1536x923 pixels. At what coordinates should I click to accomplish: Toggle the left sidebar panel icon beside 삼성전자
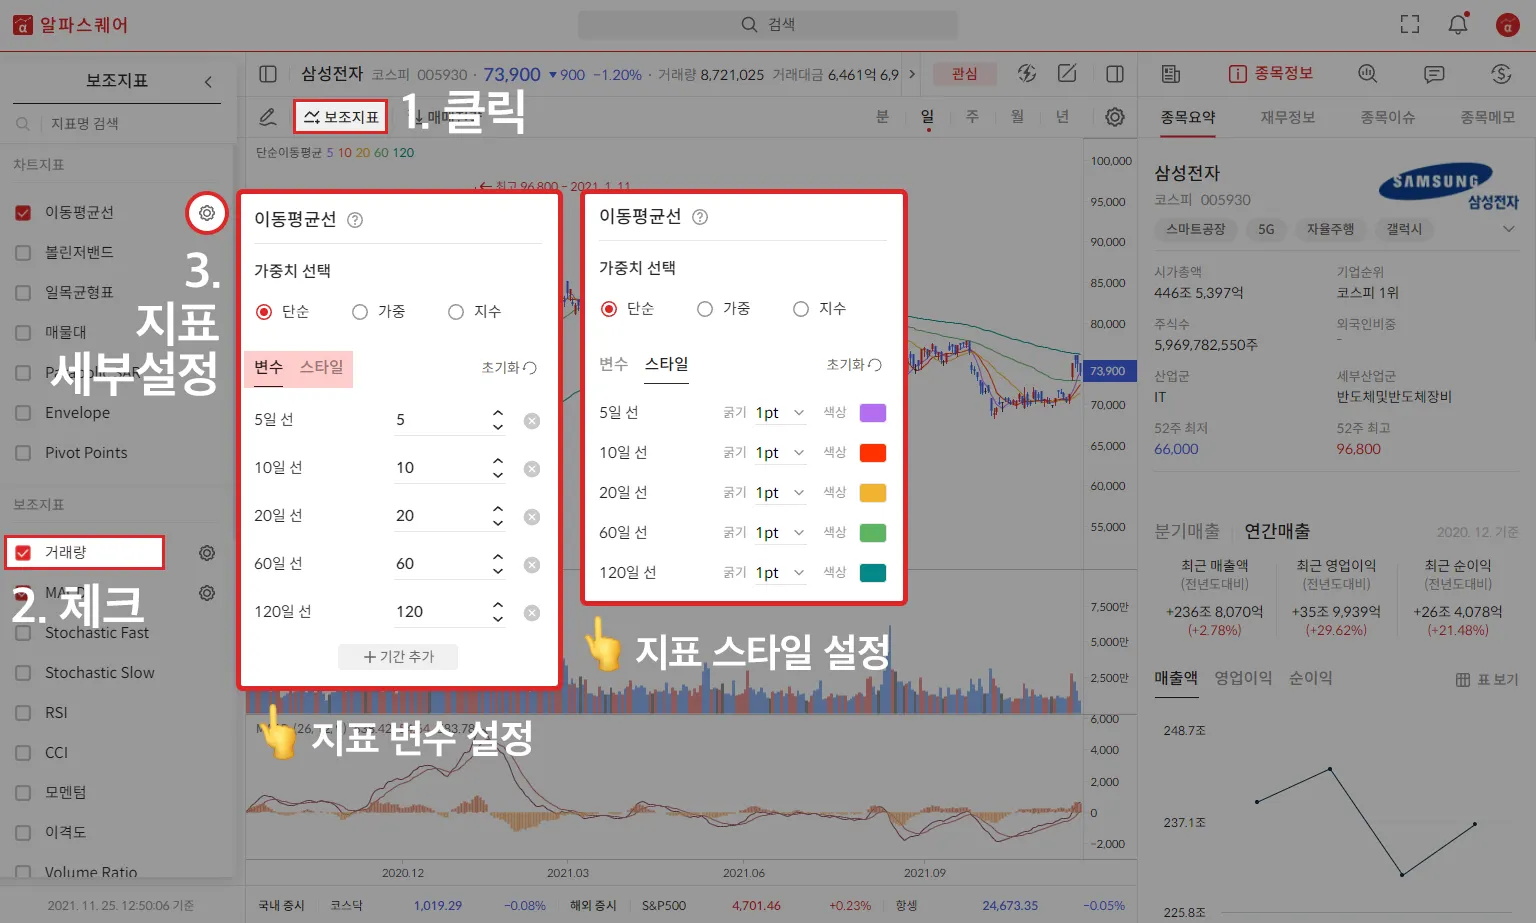[x=268, y=74]
